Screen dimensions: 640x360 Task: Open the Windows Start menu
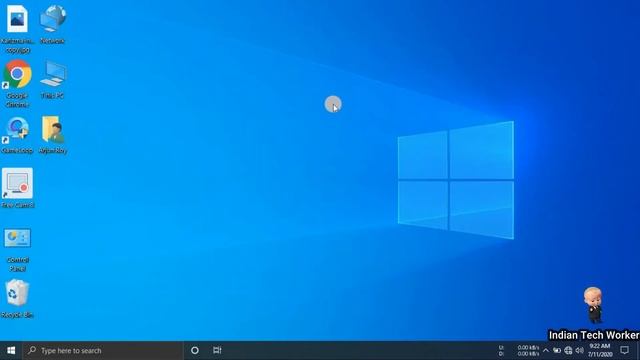(11, 351)
